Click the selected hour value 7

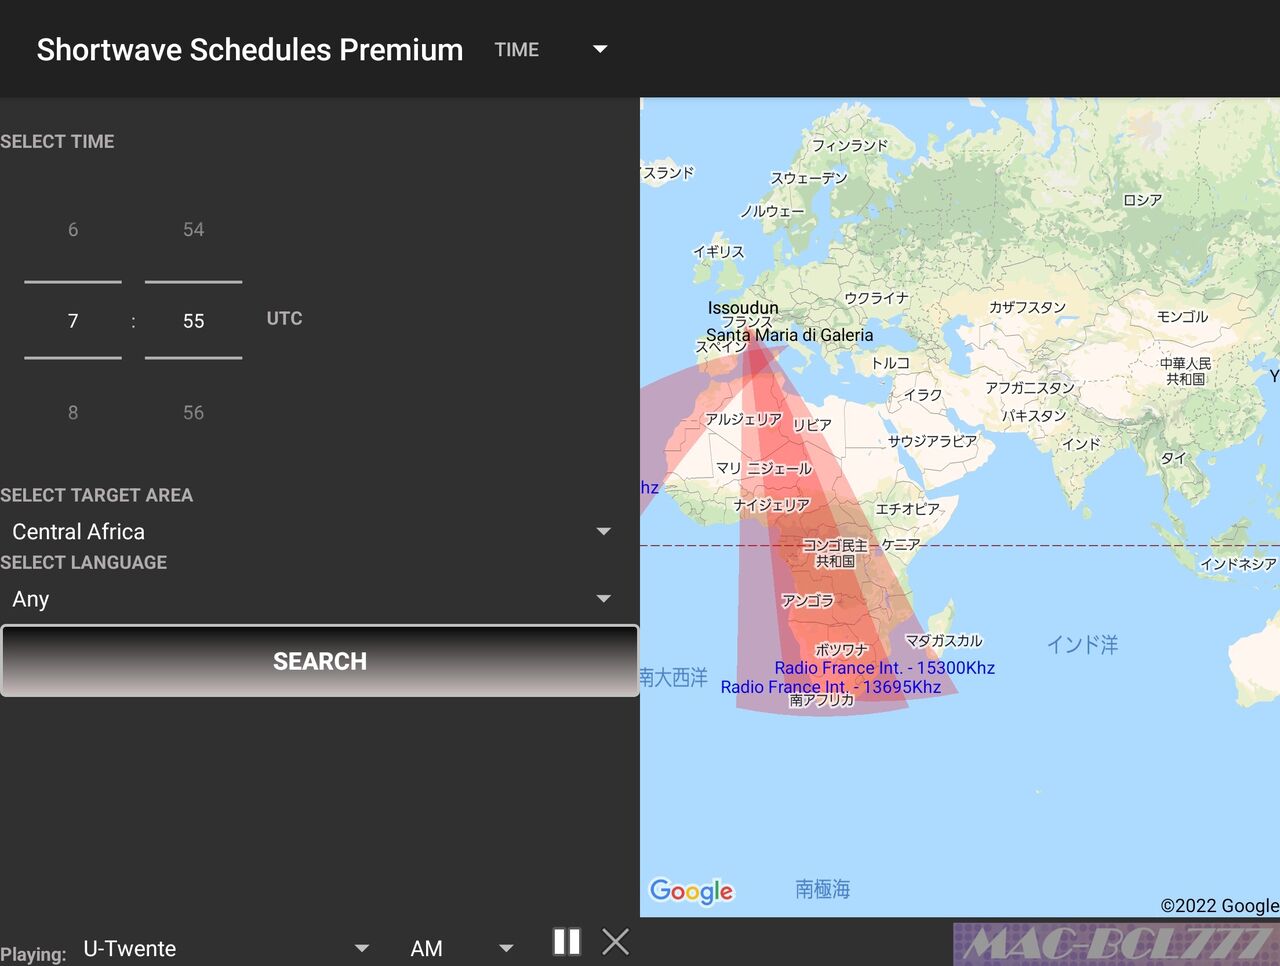[x=73, y=321]
